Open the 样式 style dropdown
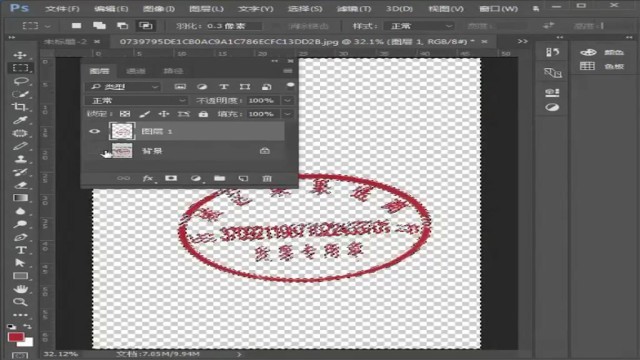This screenshot has width=640, height=360. 419,26
